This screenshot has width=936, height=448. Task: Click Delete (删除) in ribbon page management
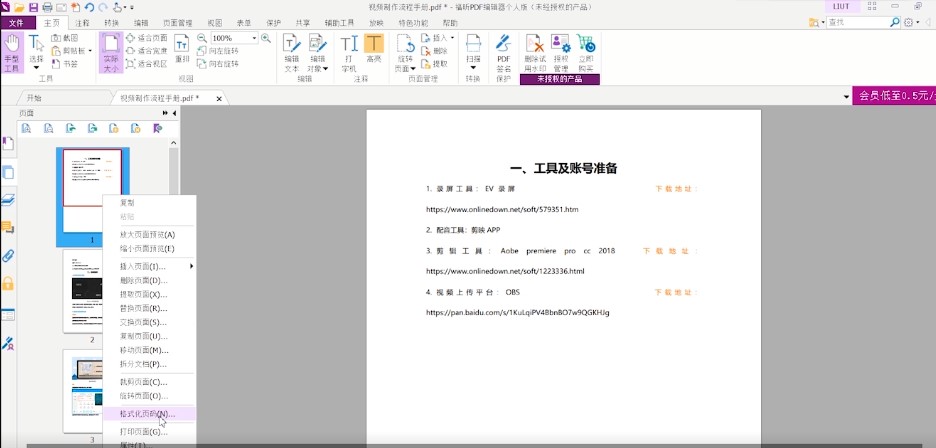[434, 51]
